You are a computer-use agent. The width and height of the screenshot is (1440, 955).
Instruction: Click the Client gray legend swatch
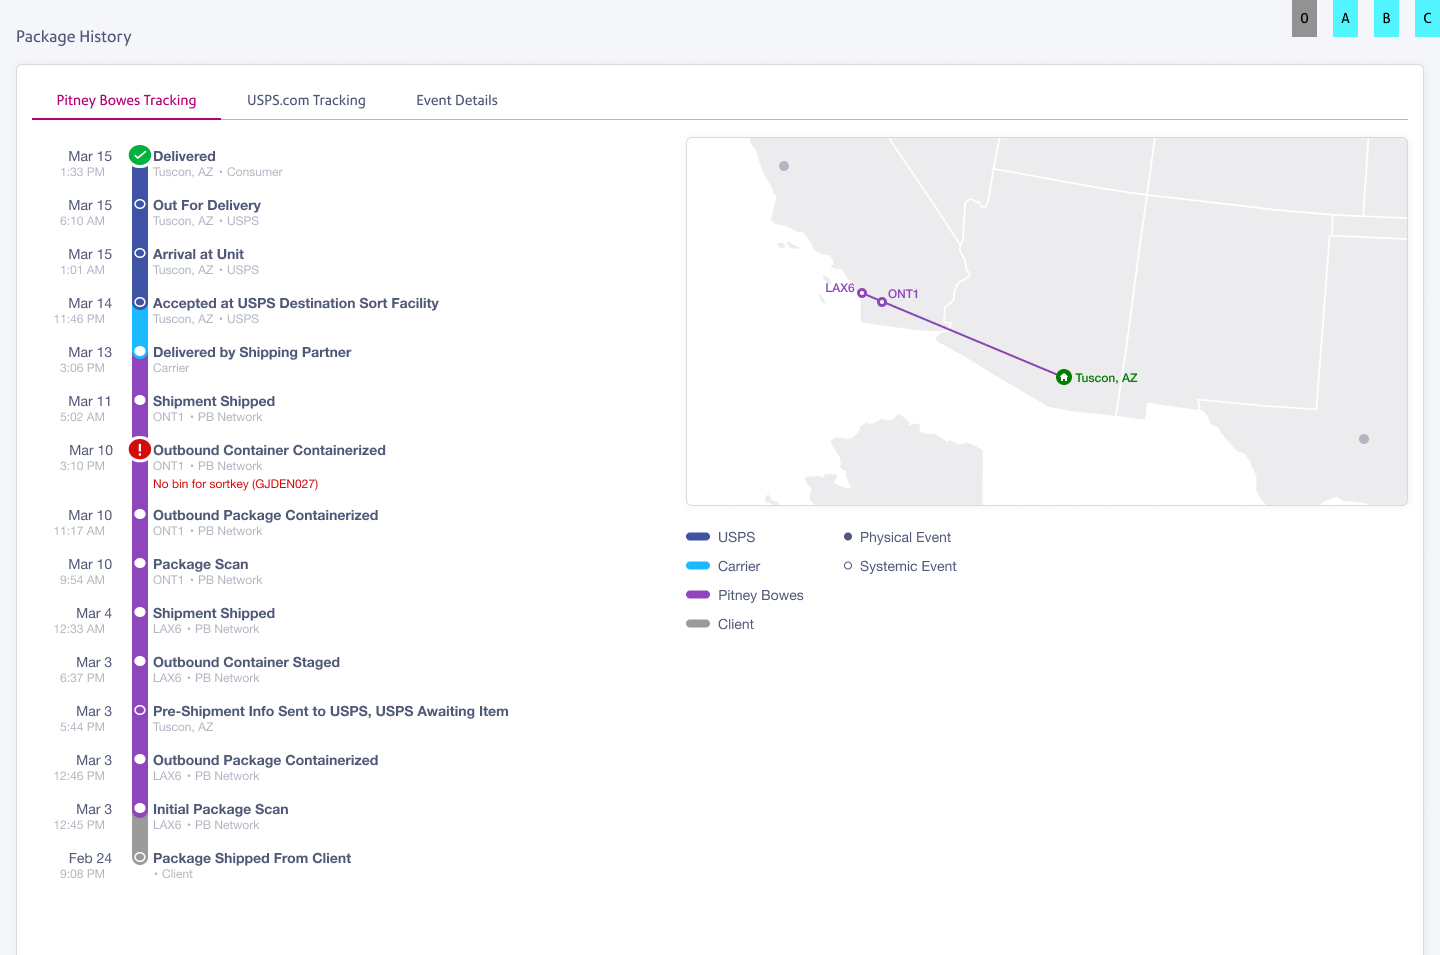698,624
